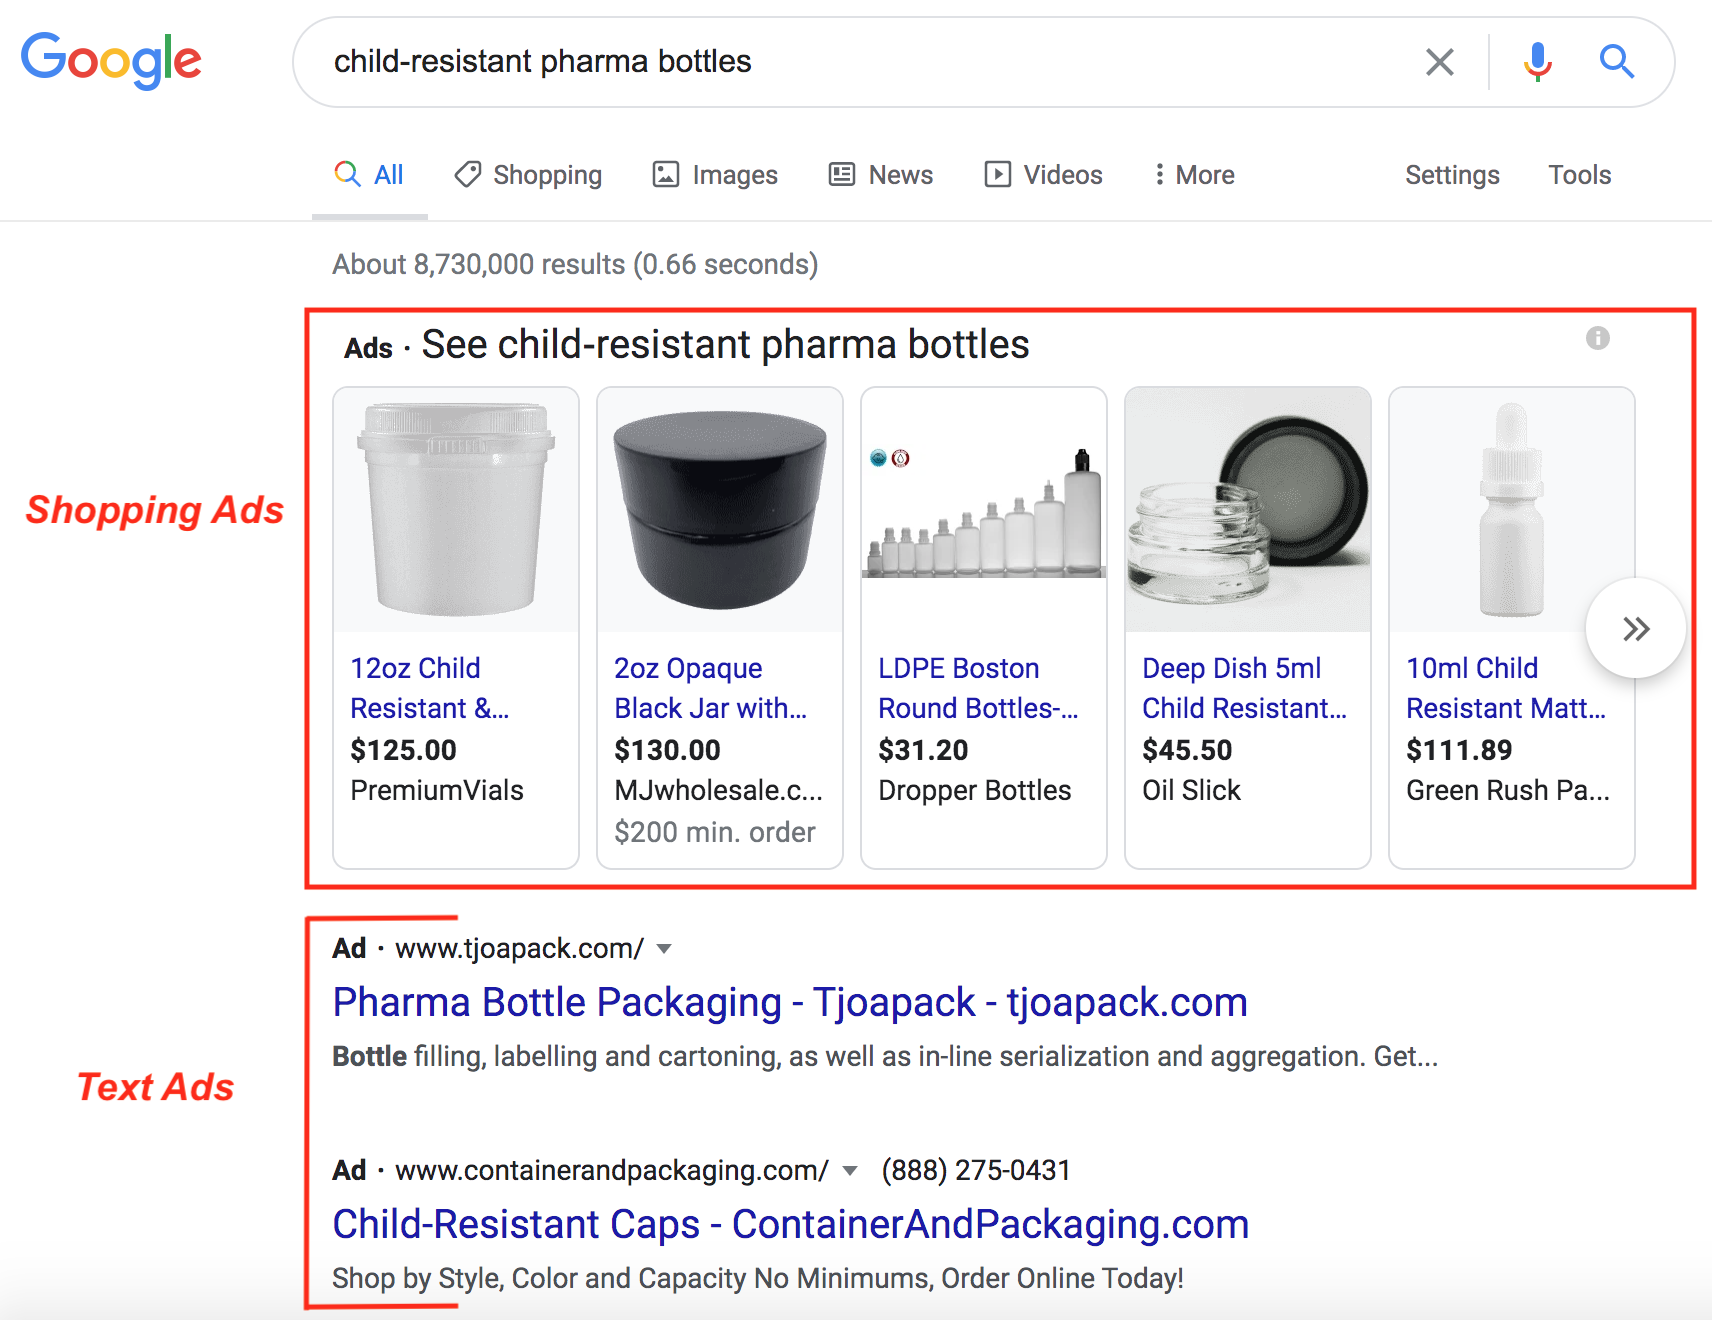Open the Deep Dish 5ml jar image
1712x1320 pixels.
point(1248,510)
